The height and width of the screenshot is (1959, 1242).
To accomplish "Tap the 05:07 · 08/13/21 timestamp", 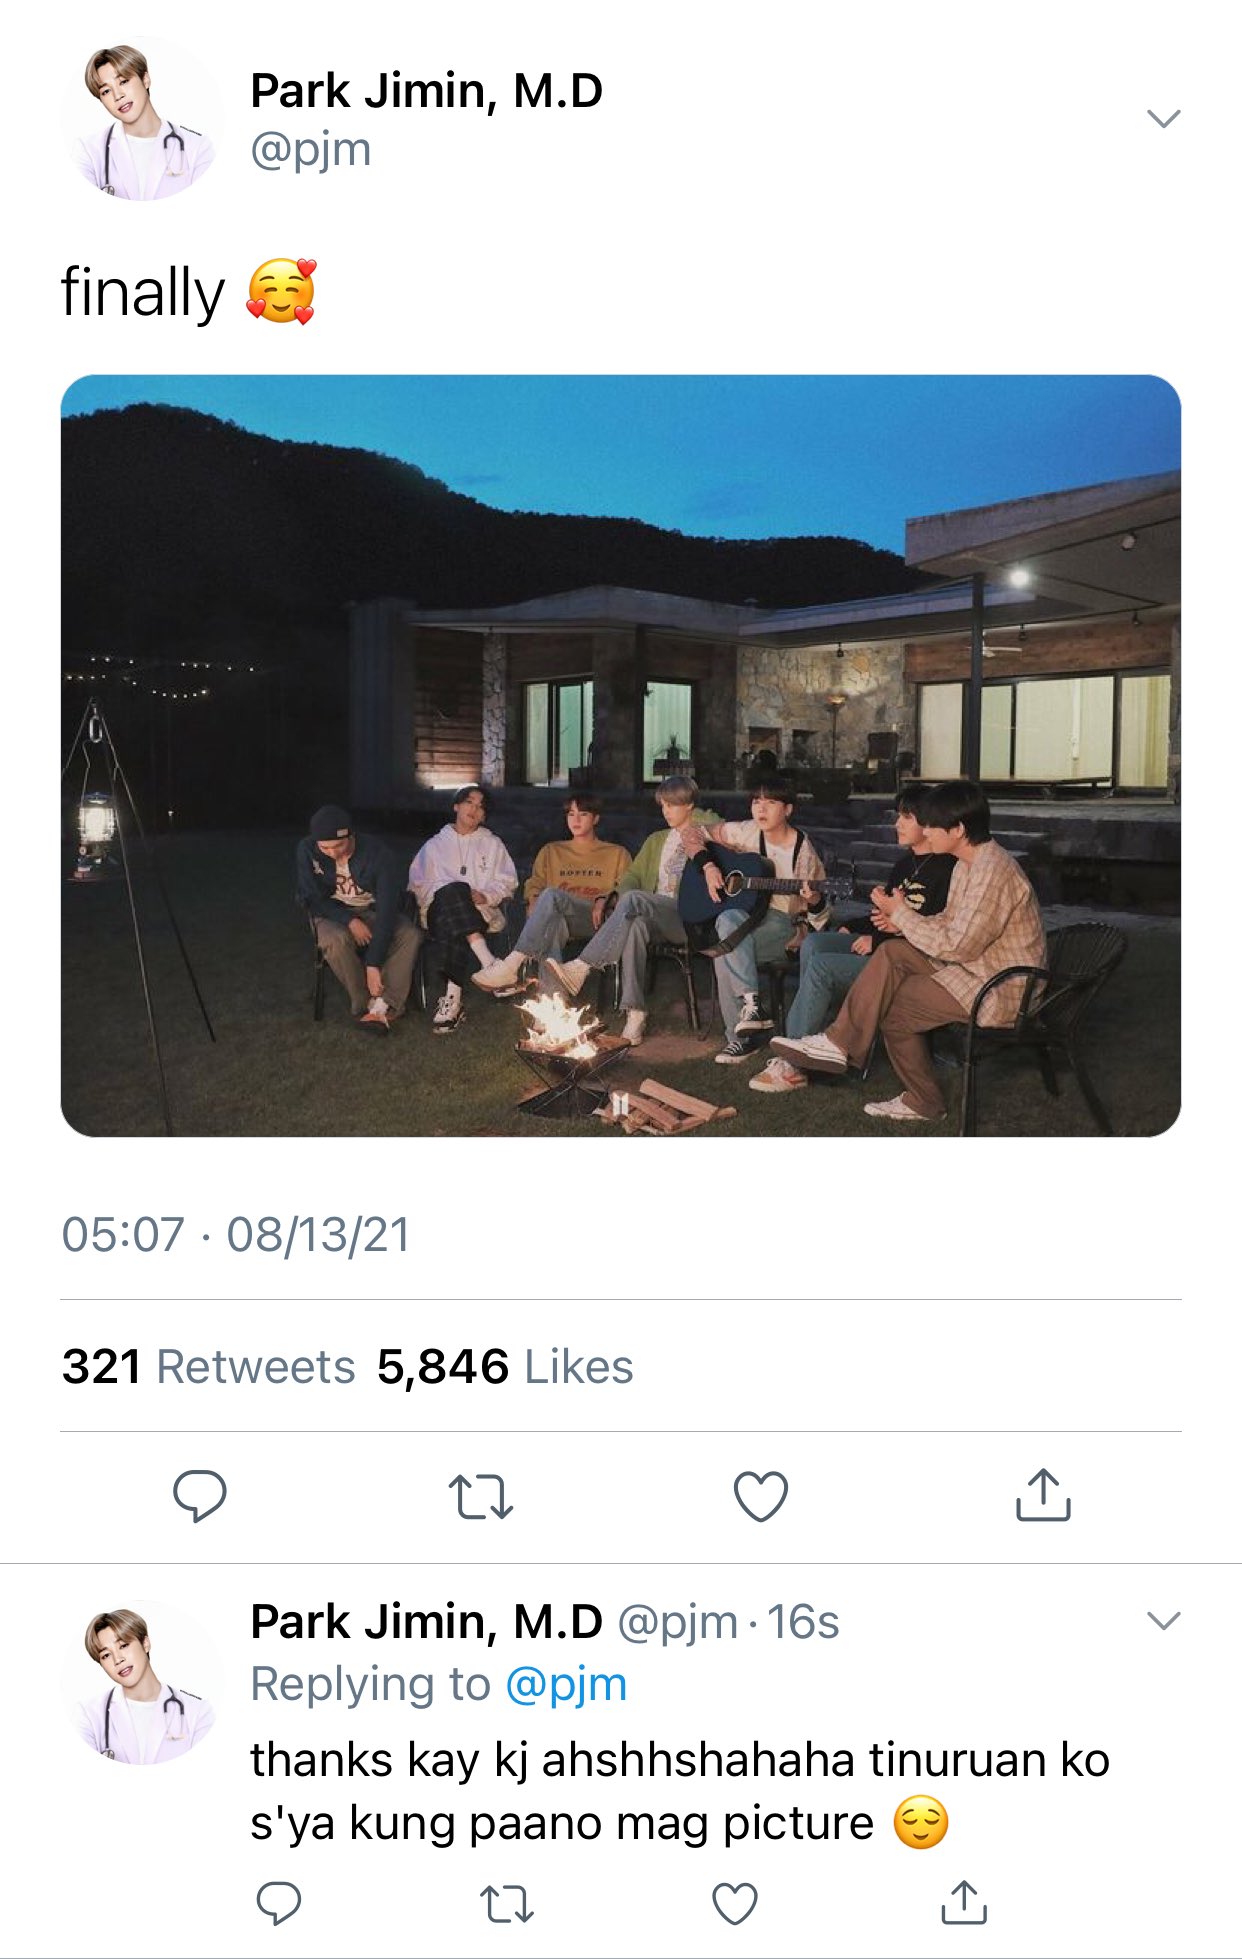I will pyautogui.click(x=236, y=1235).
